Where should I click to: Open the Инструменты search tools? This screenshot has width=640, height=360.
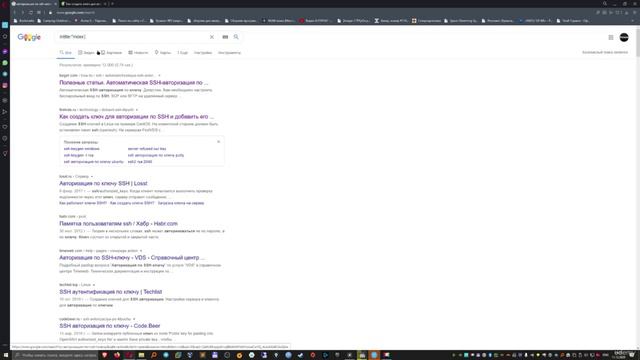tap(229, 53)
